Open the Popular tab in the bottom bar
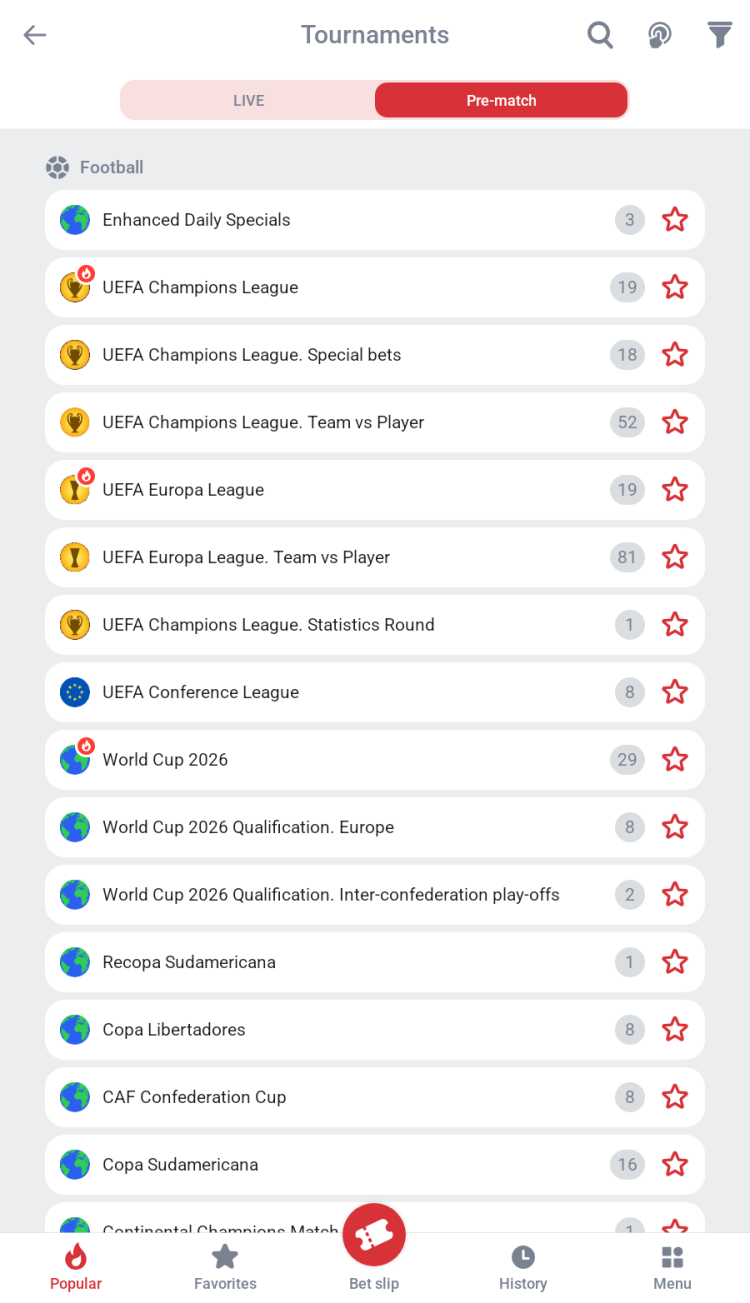Viewport: 750px width, 1303px height. point(76,1266)
